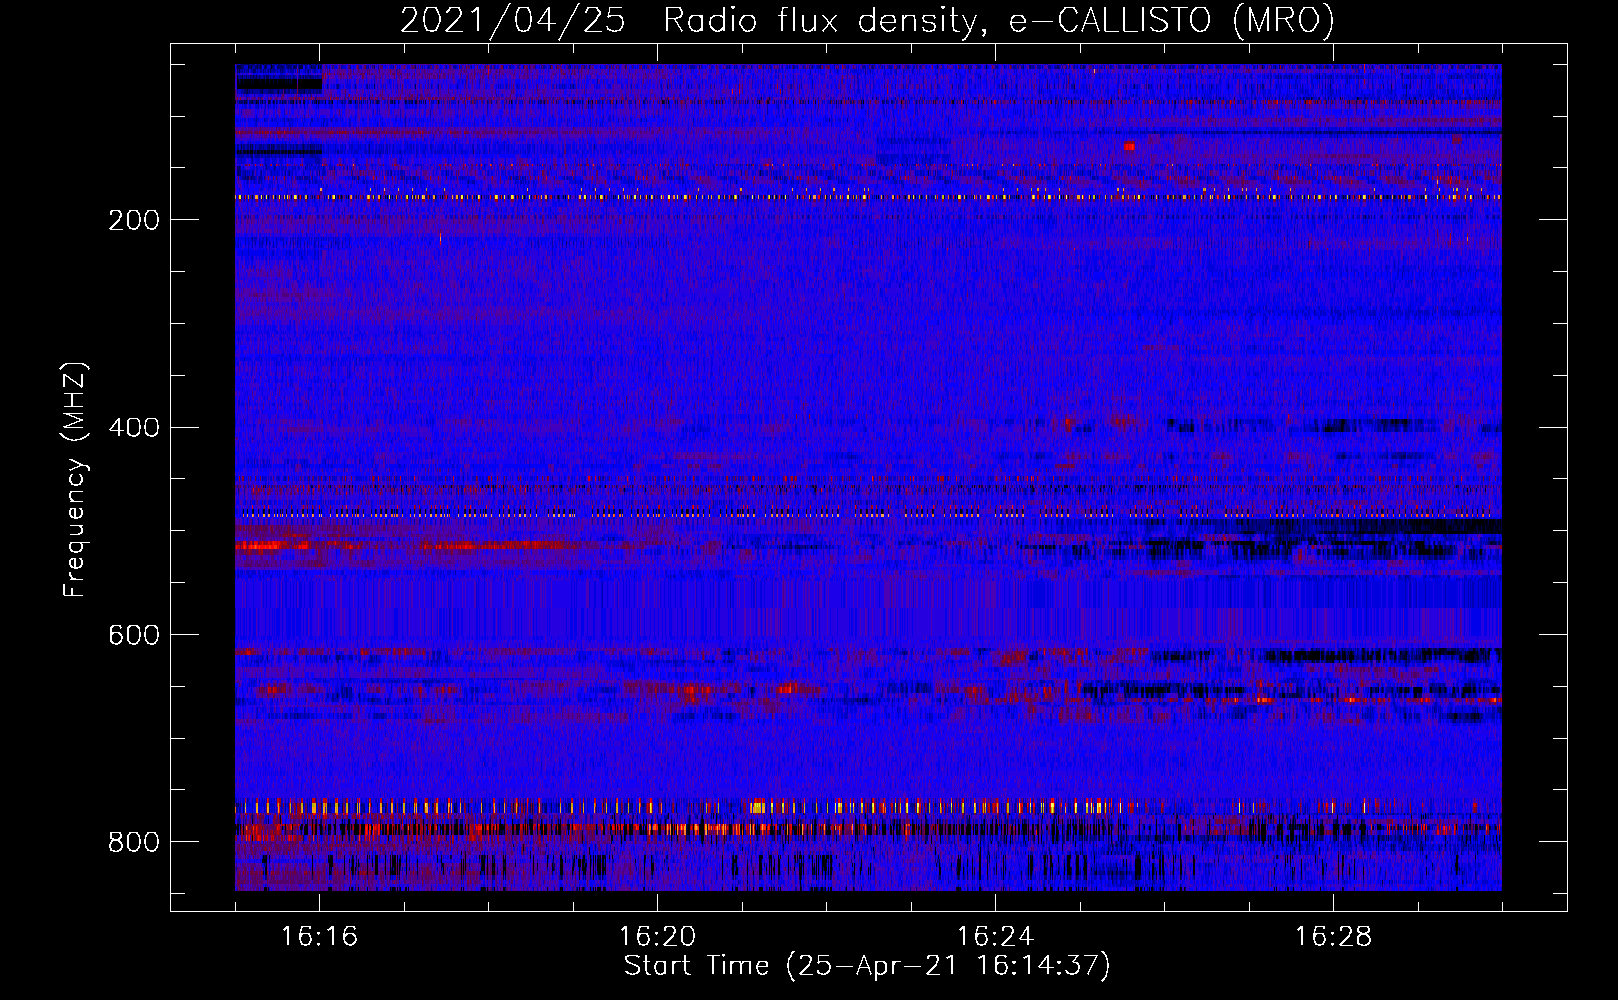Click the 16:28 time tick label

point(1333,937)
